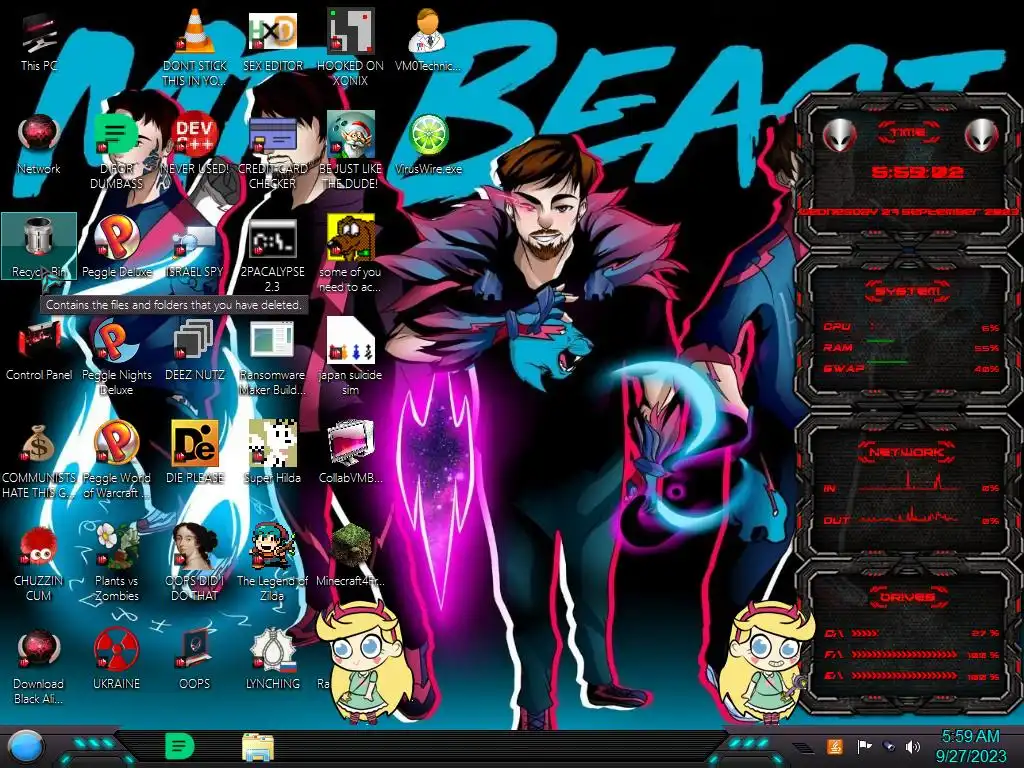Click the SYSTEM widget header
The width and height of the screenshot is (1024, 768).
pyautogui.click(x=908, y=291)
